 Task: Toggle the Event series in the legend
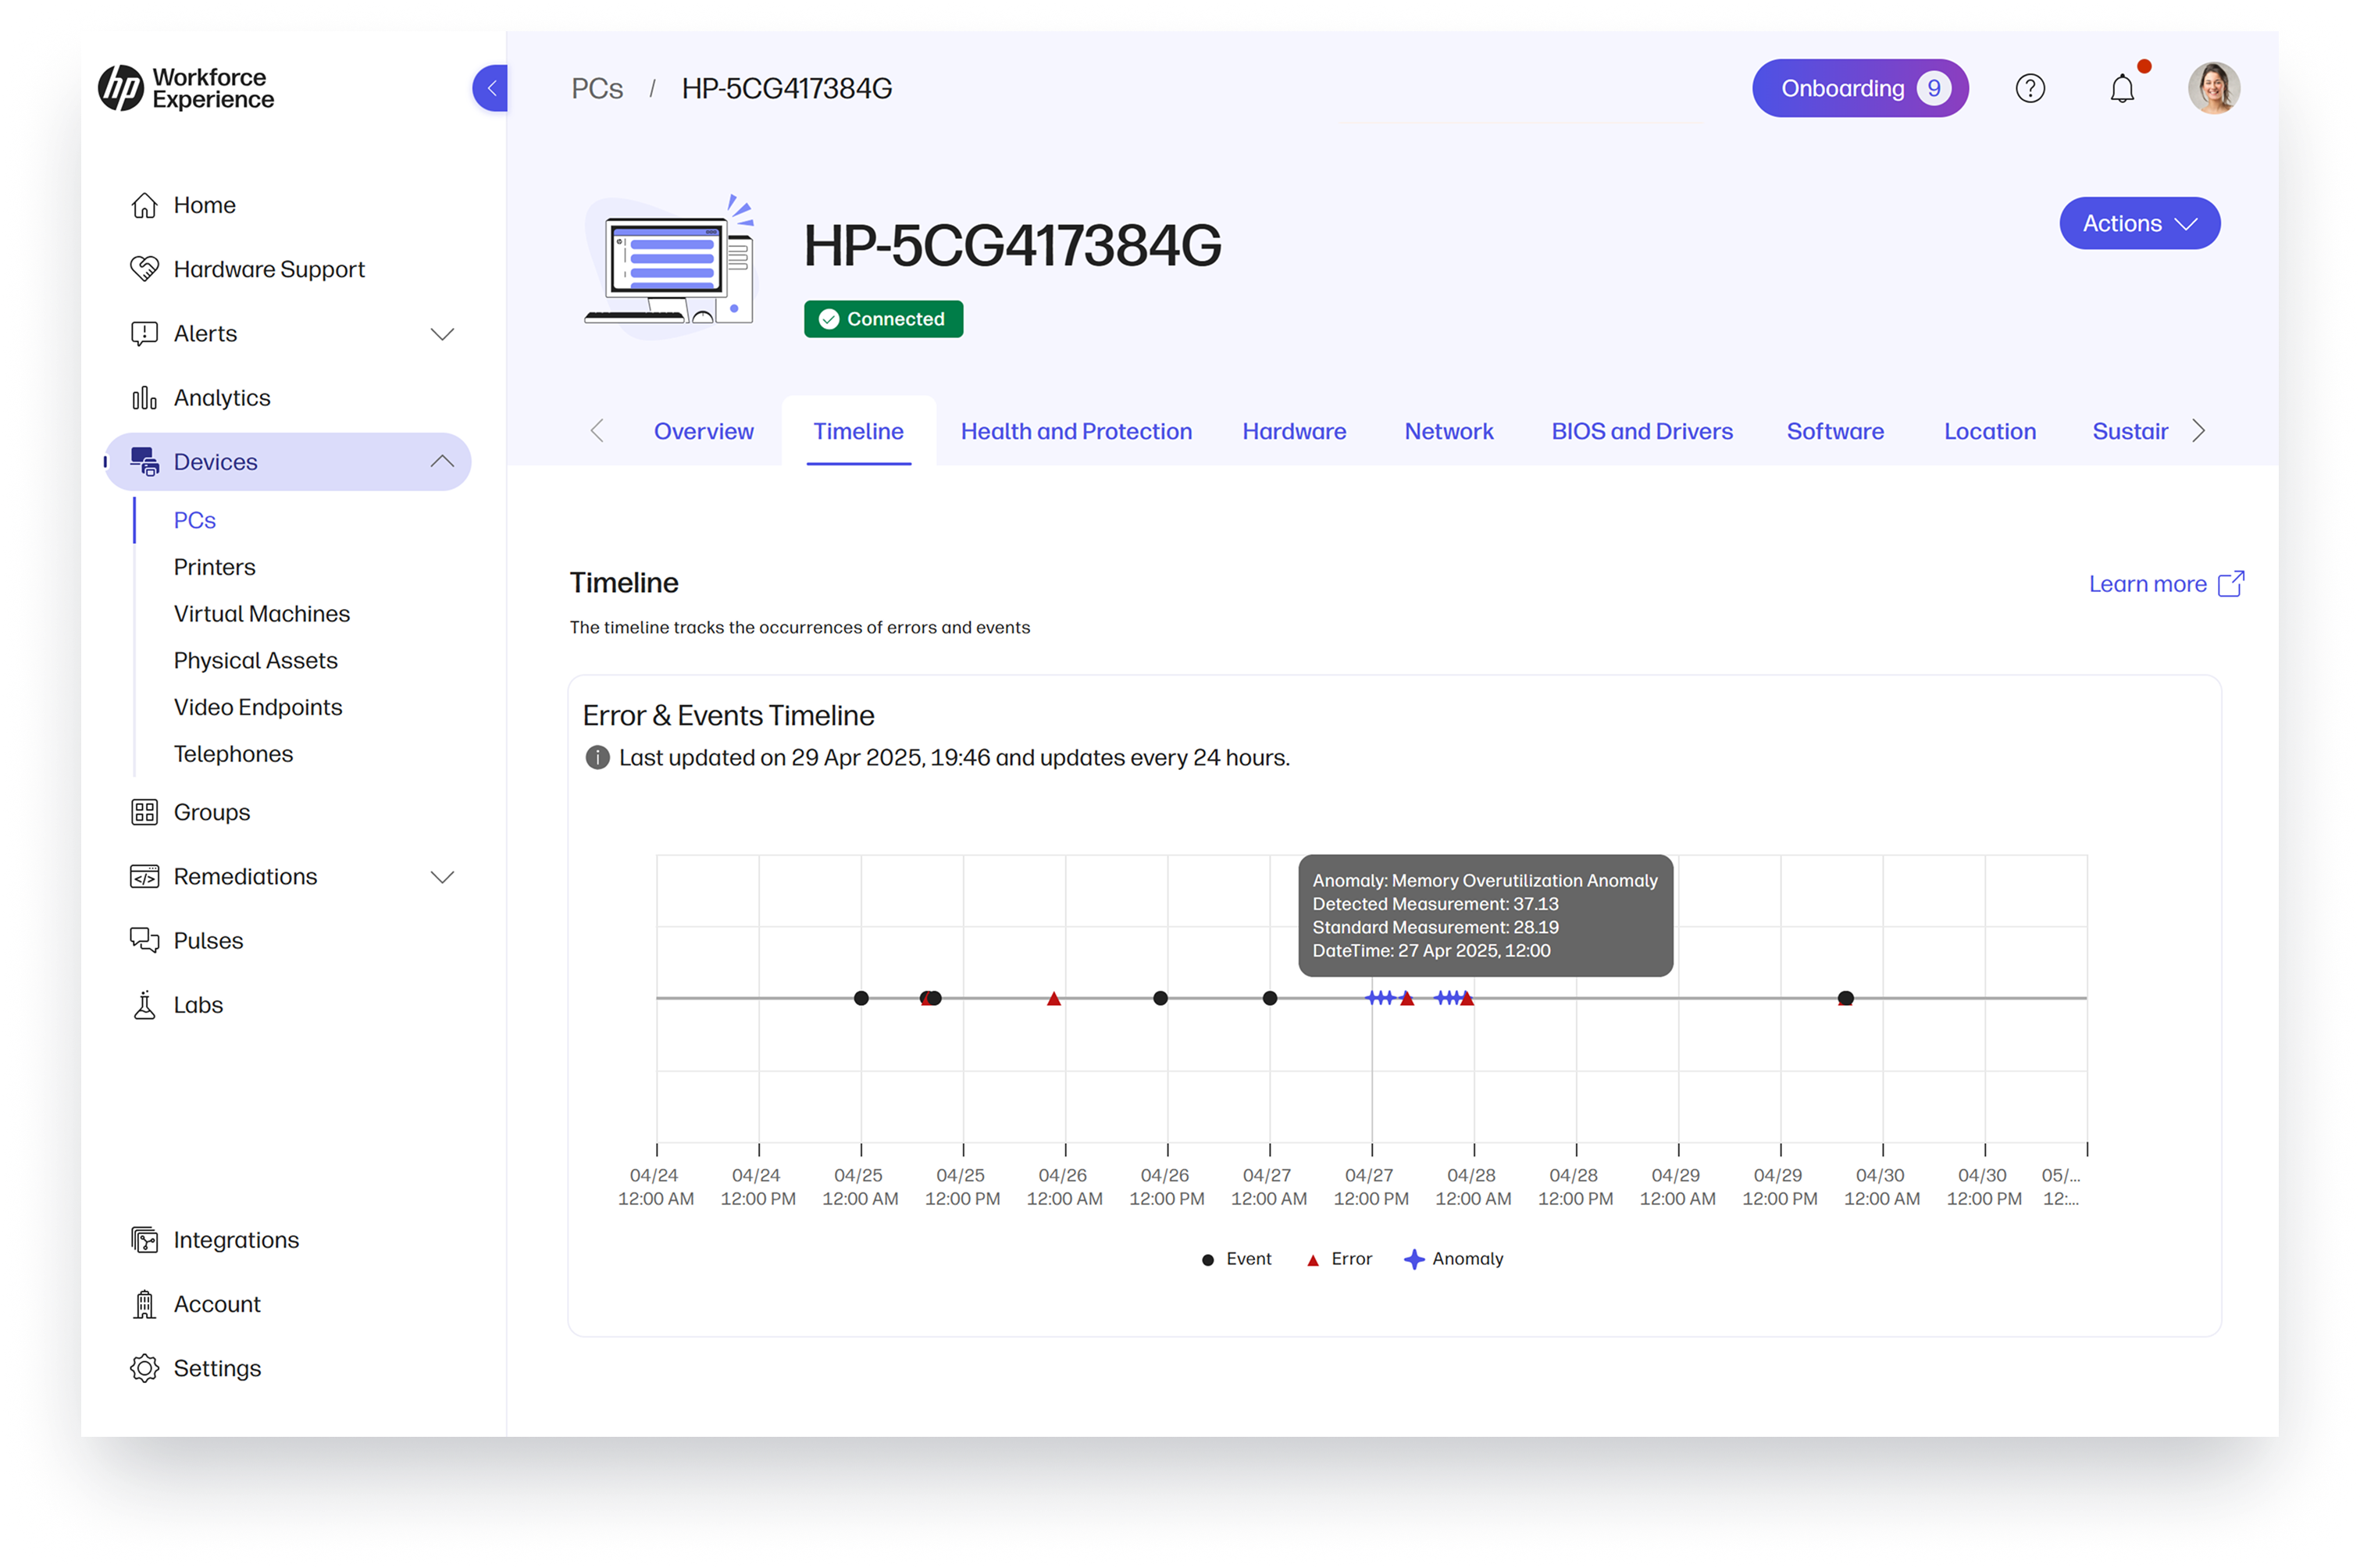click(1236, 1259)
